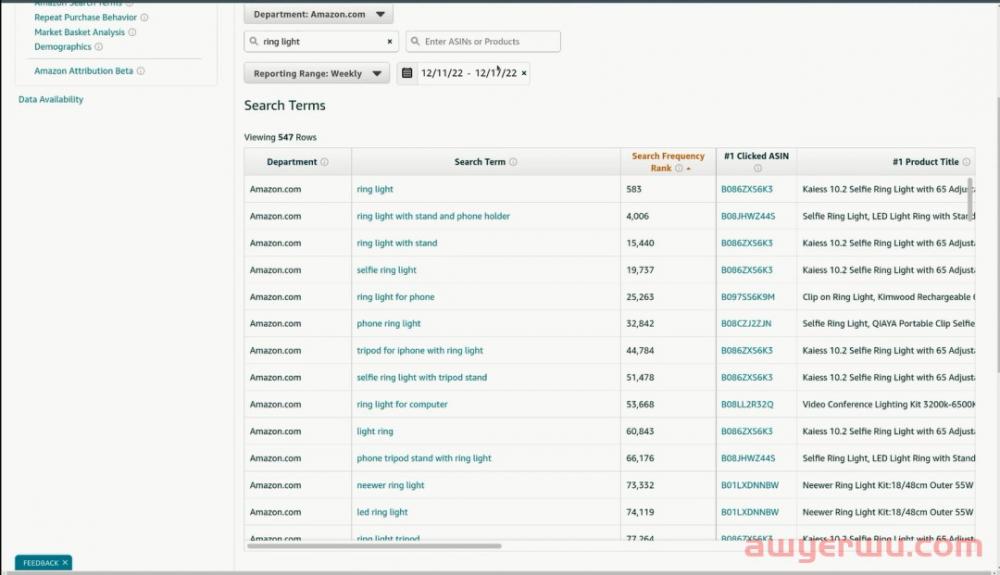Clear the date range with x icon
Image resolution: width=1000 pixels, height=575 pixels.
(524, 73)
